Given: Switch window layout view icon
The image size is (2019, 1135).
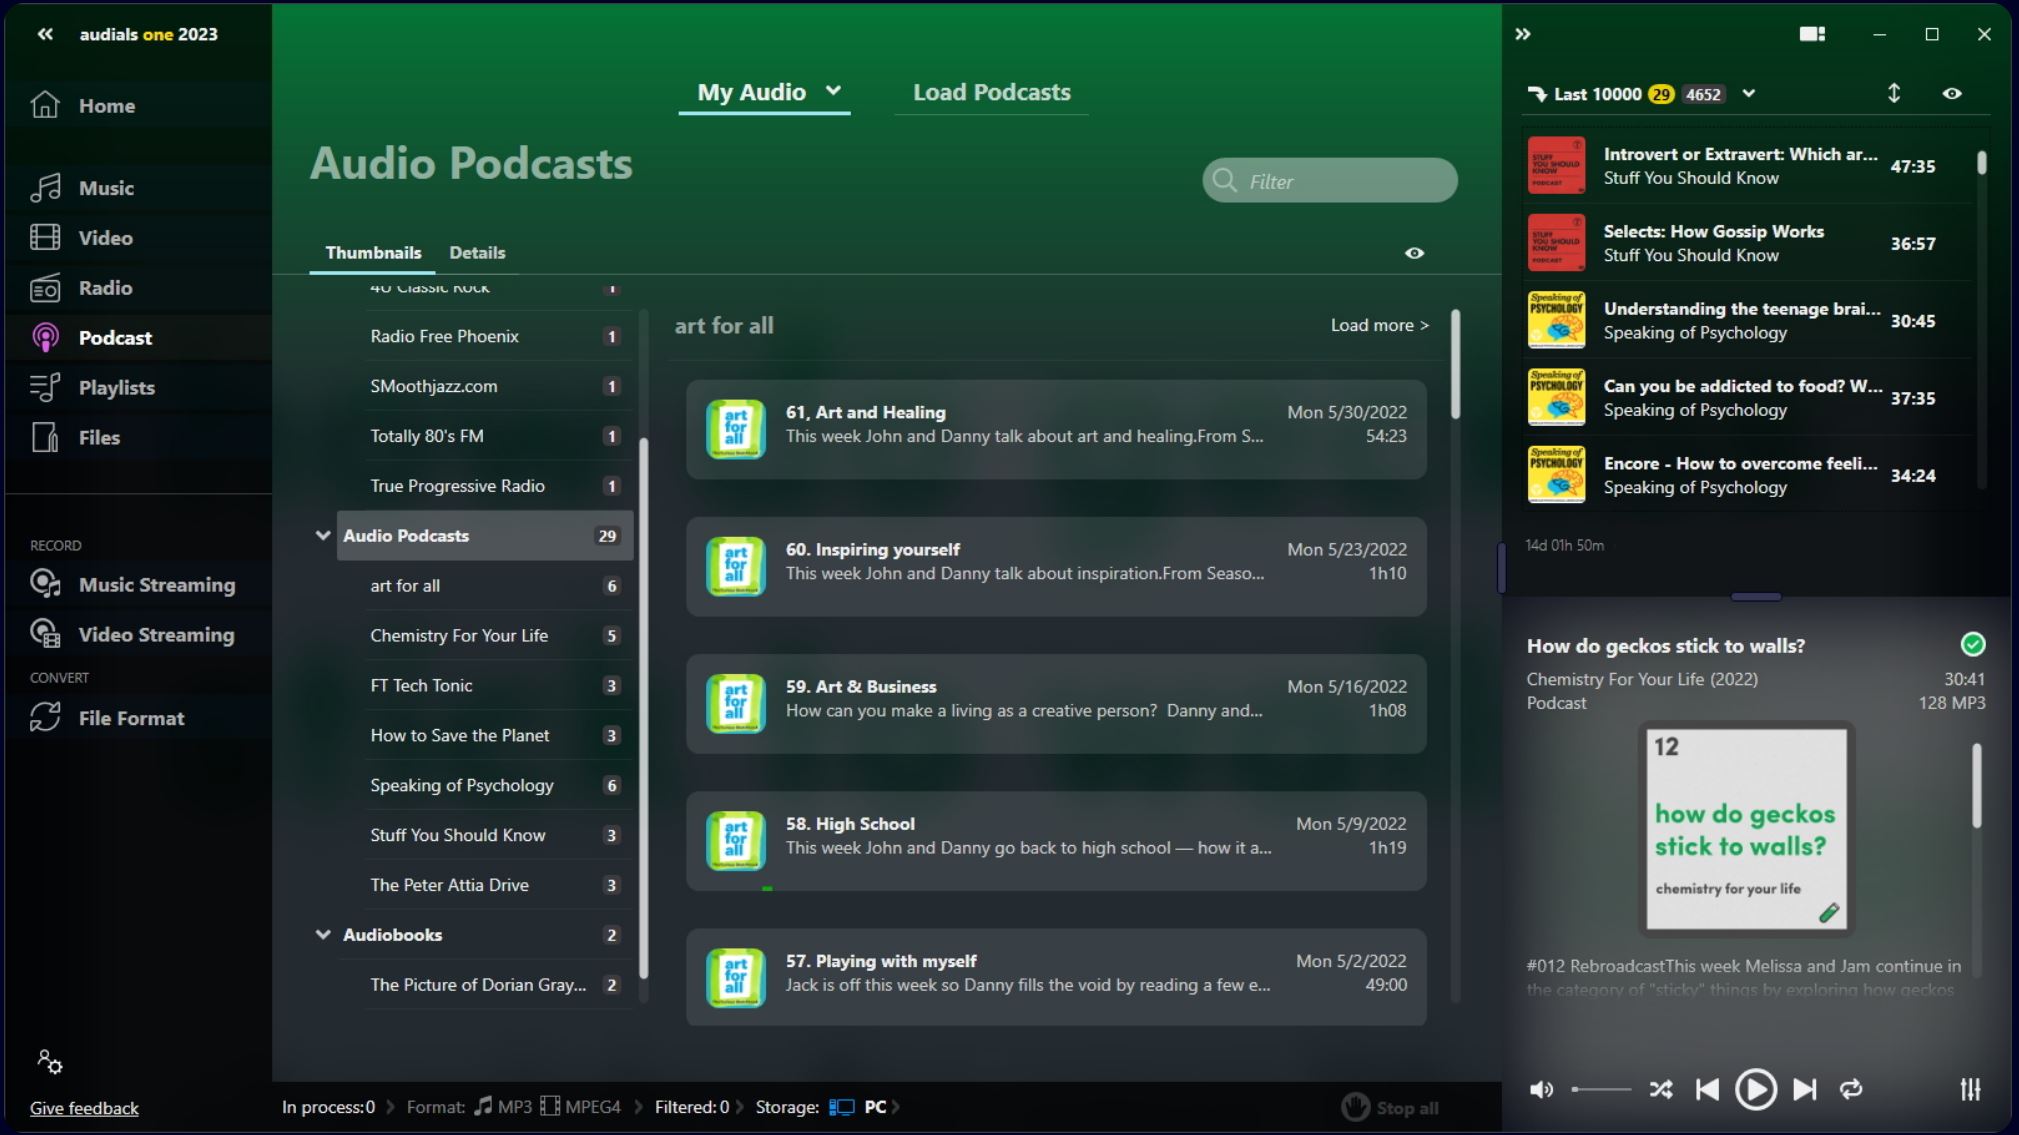Looking at the screenshot, I should [x=1812, y=34].
